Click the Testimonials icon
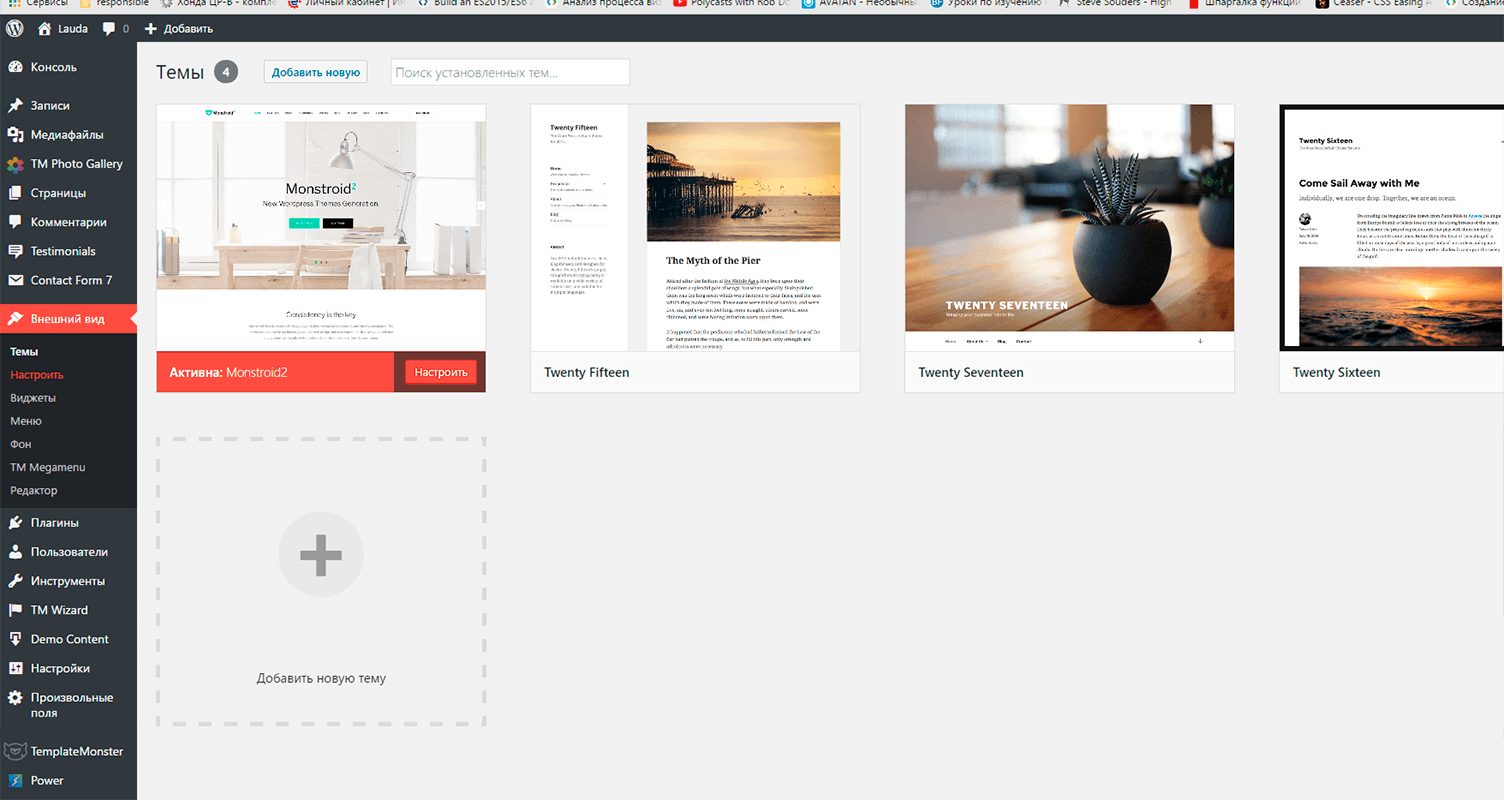This screenshot has height=800, width=1504. pos(15,251)
